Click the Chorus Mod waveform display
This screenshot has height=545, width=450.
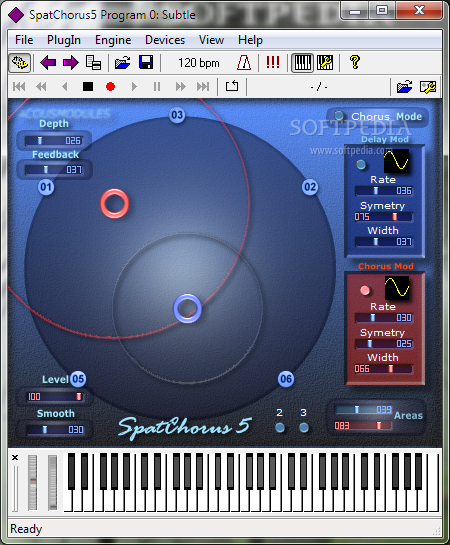tap(397, 288)
